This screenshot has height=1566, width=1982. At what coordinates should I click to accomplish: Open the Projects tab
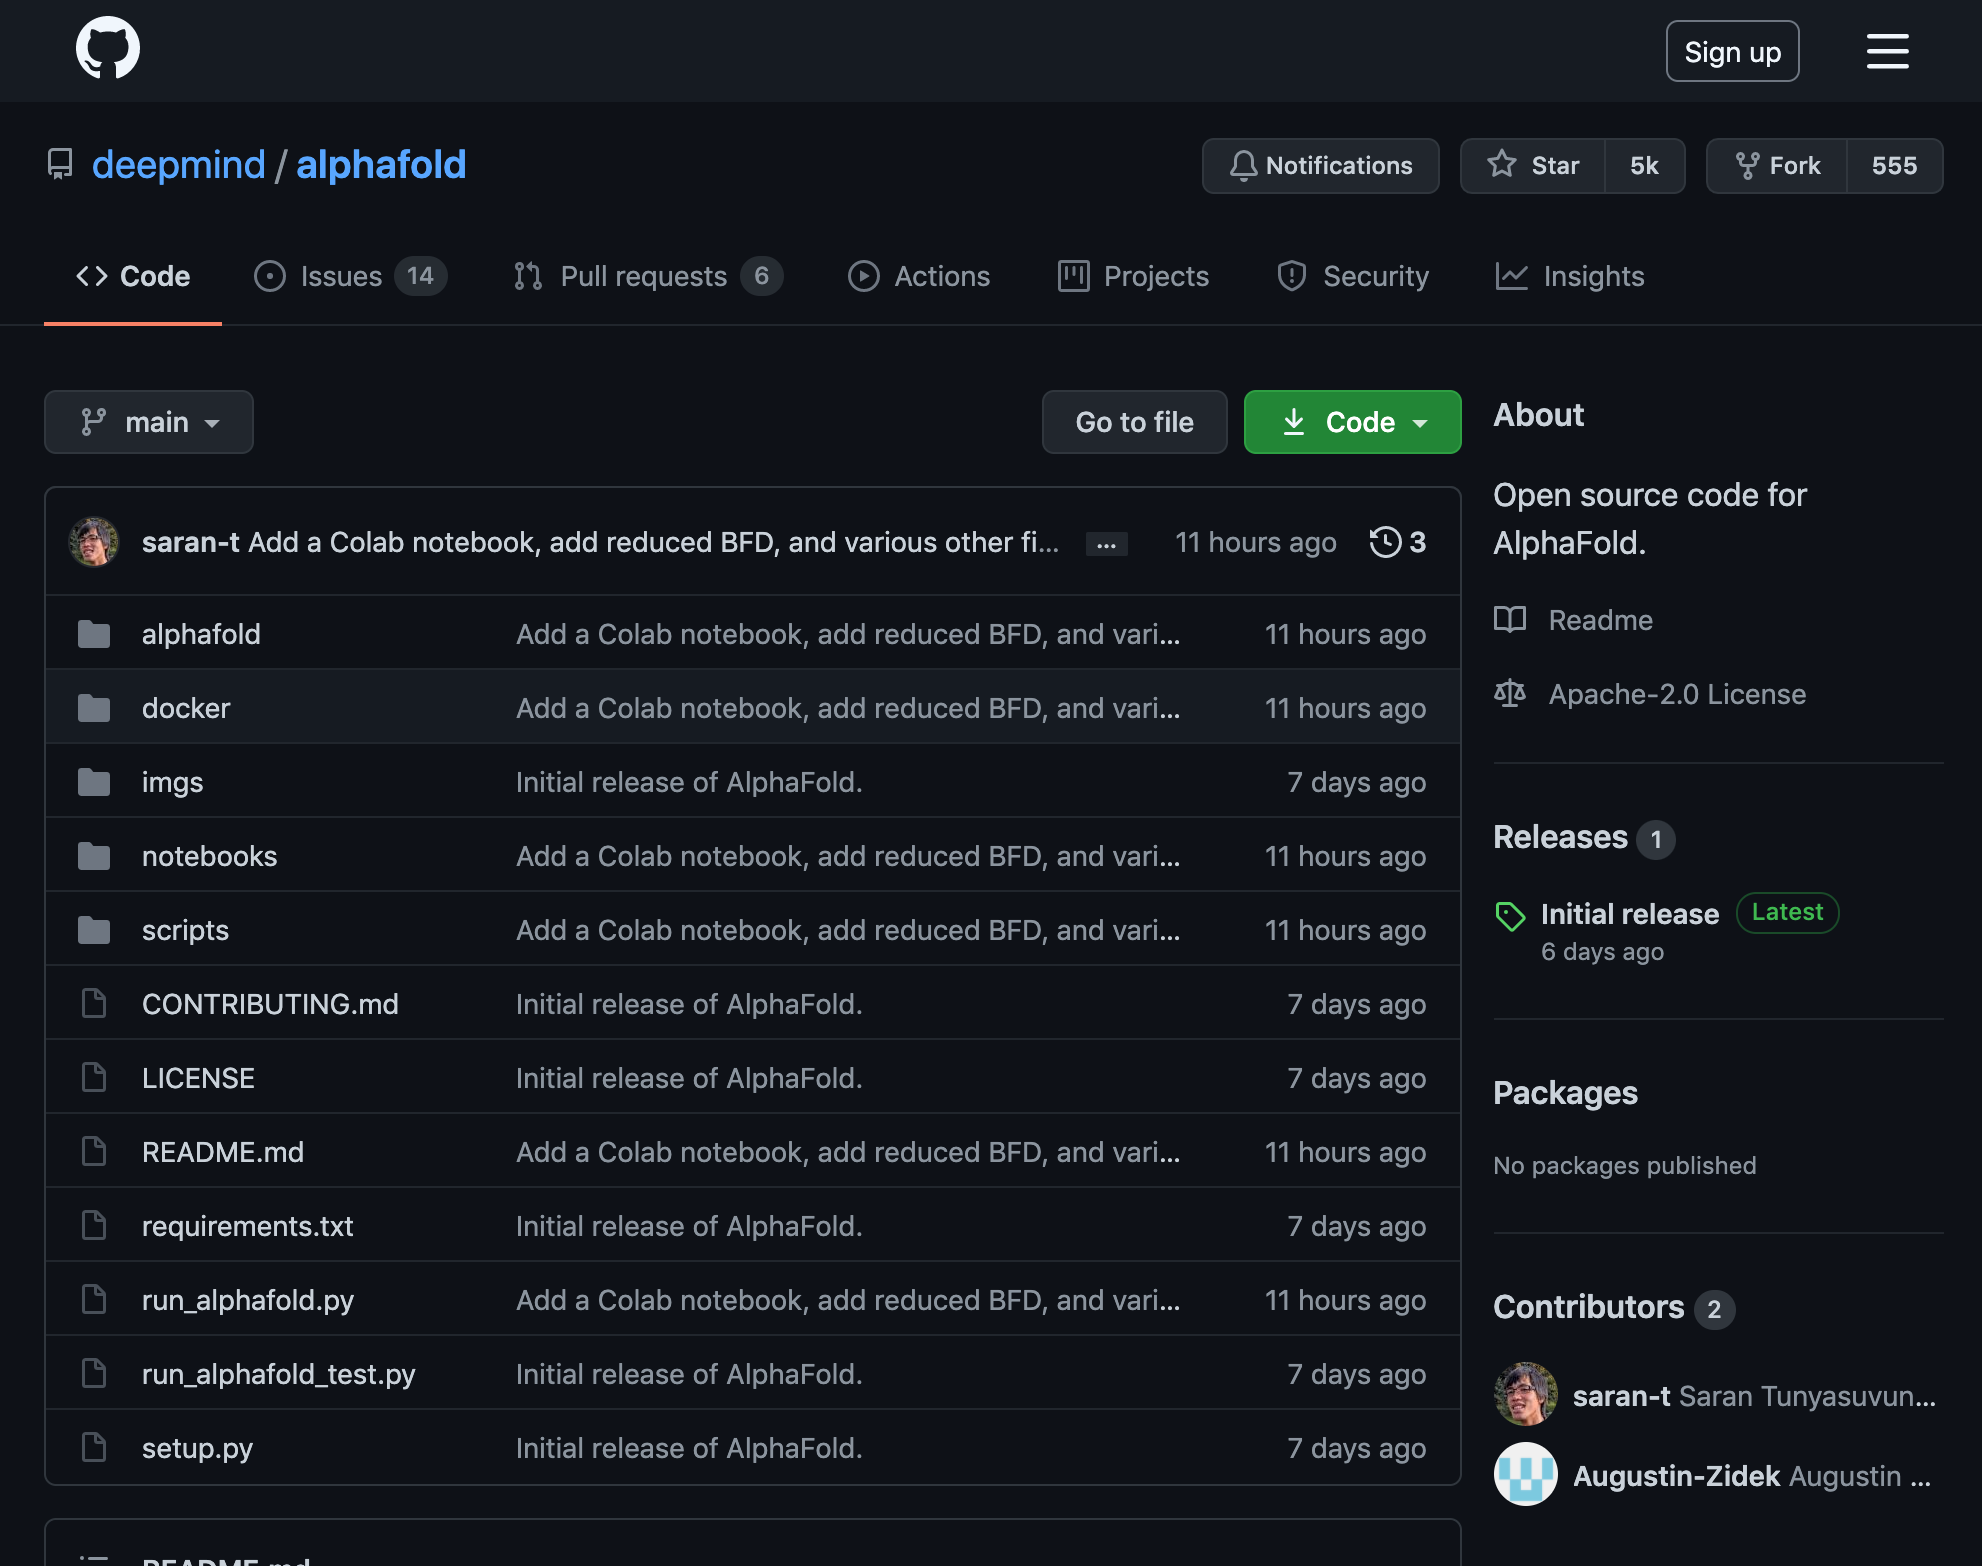point(1133,276)
